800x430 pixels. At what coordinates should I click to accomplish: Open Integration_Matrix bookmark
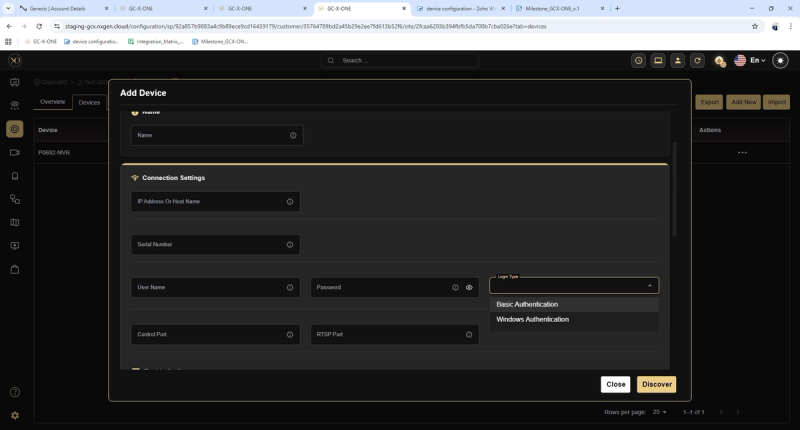(x=155, y=41)
